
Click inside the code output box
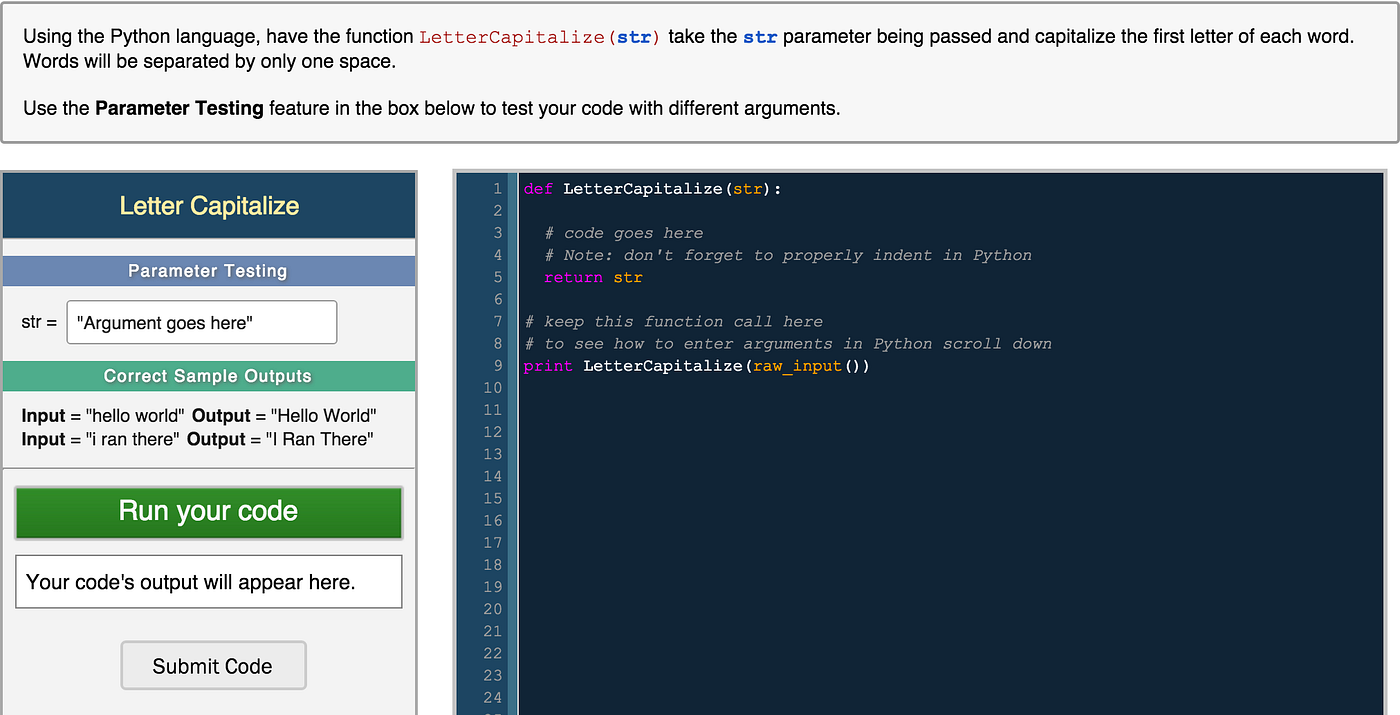pos(208,581)
